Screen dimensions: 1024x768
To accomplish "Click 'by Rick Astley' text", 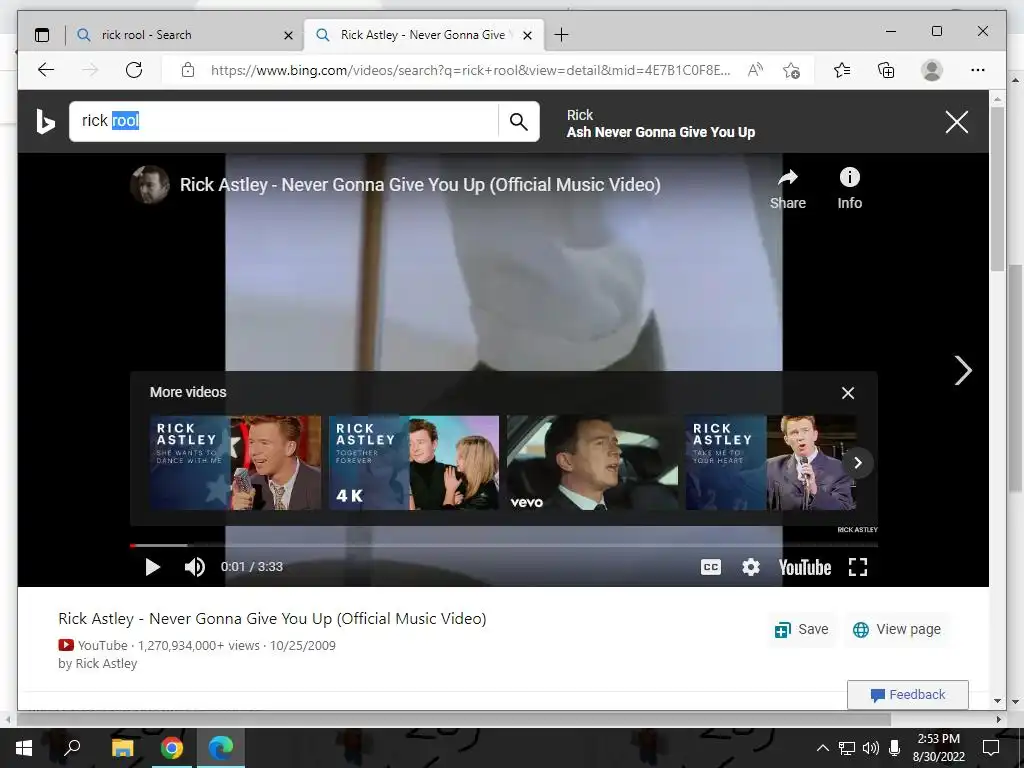I will (x=97, y=664).
